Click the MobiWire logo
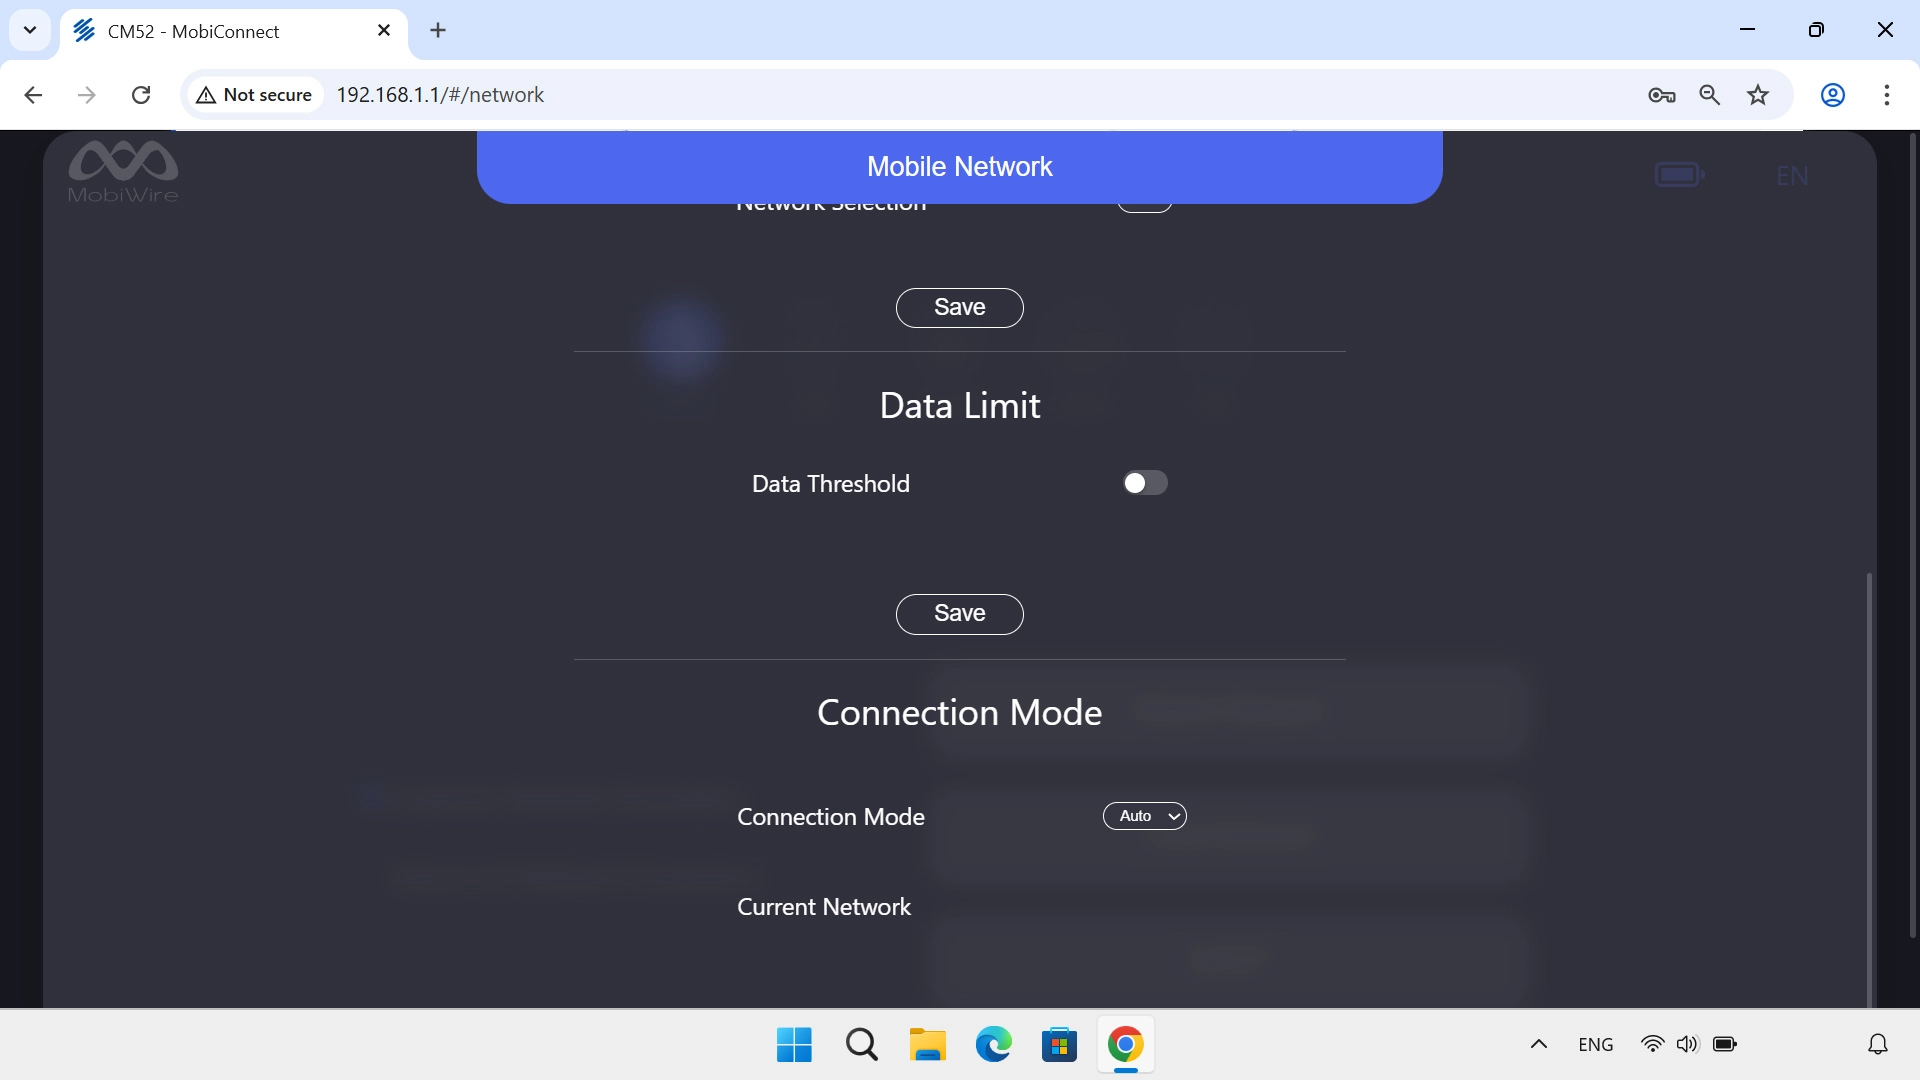This screenshot has height=1080, width=1920. tap(123, 172)
